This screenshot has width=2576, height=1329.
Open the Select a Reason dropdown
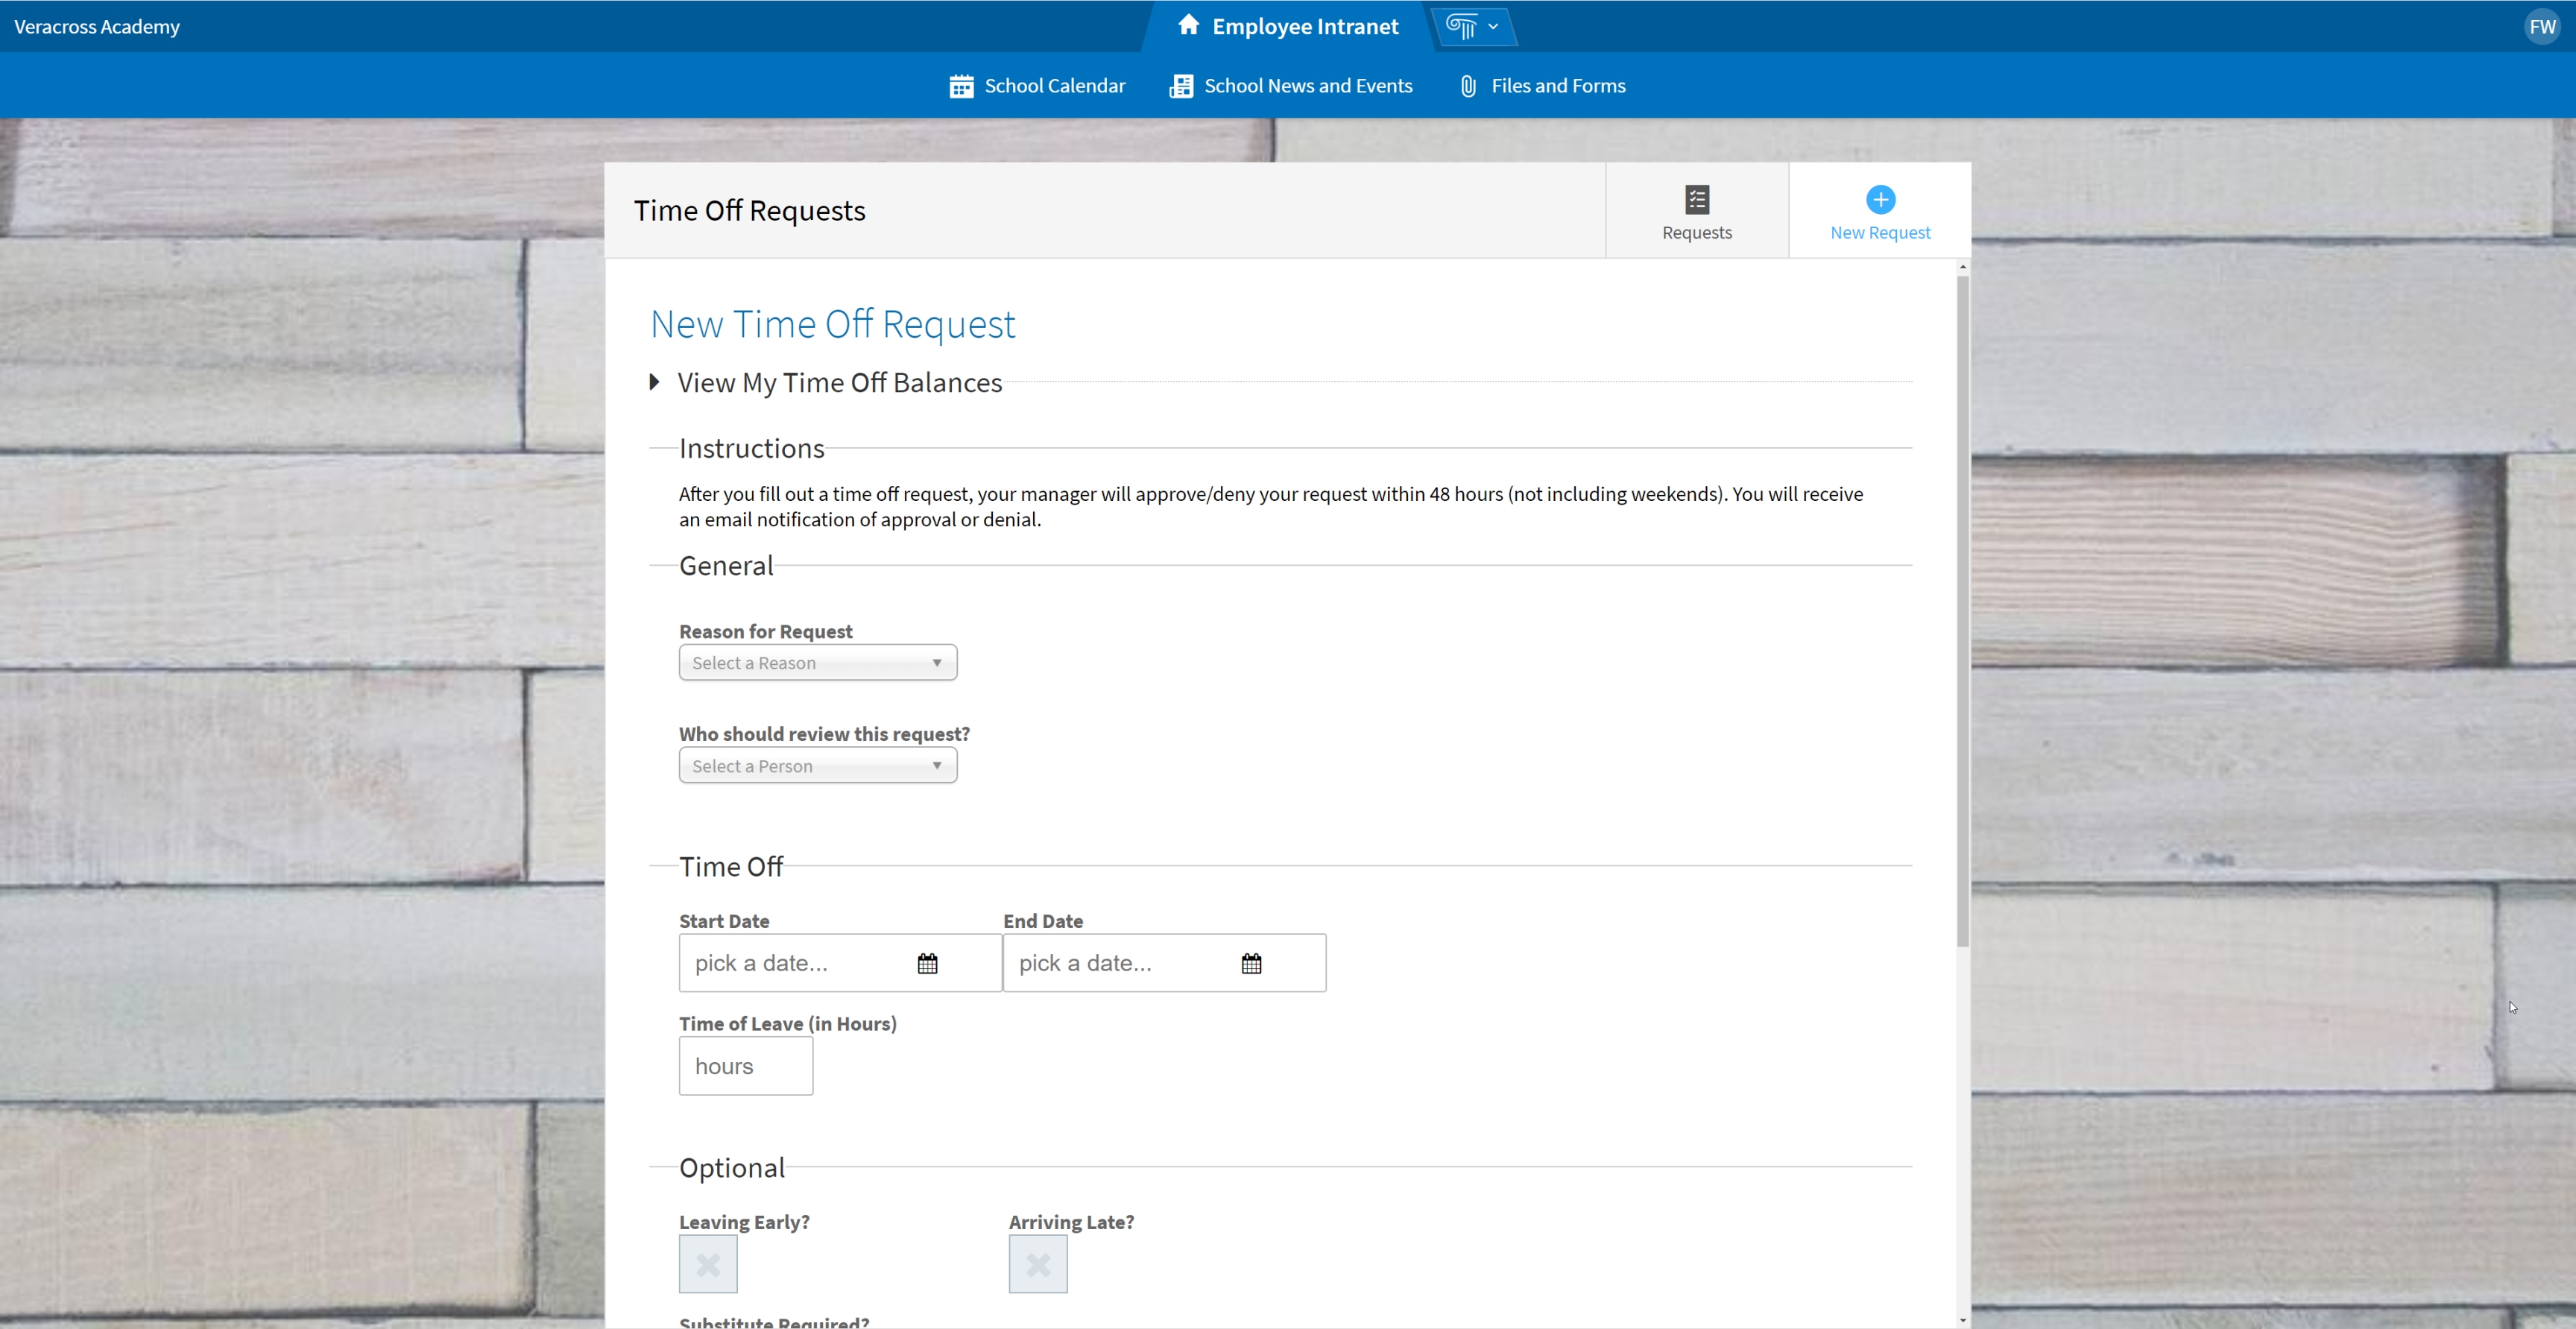(x=817, y=662)
